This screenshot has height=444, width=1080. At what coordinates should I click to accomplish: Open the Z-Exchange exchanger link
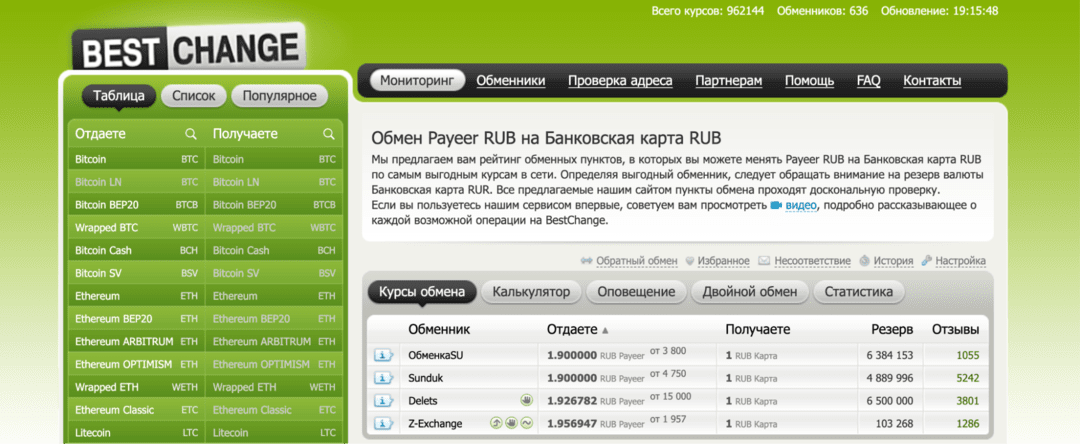pyautogui.click(x=435, y=423)
